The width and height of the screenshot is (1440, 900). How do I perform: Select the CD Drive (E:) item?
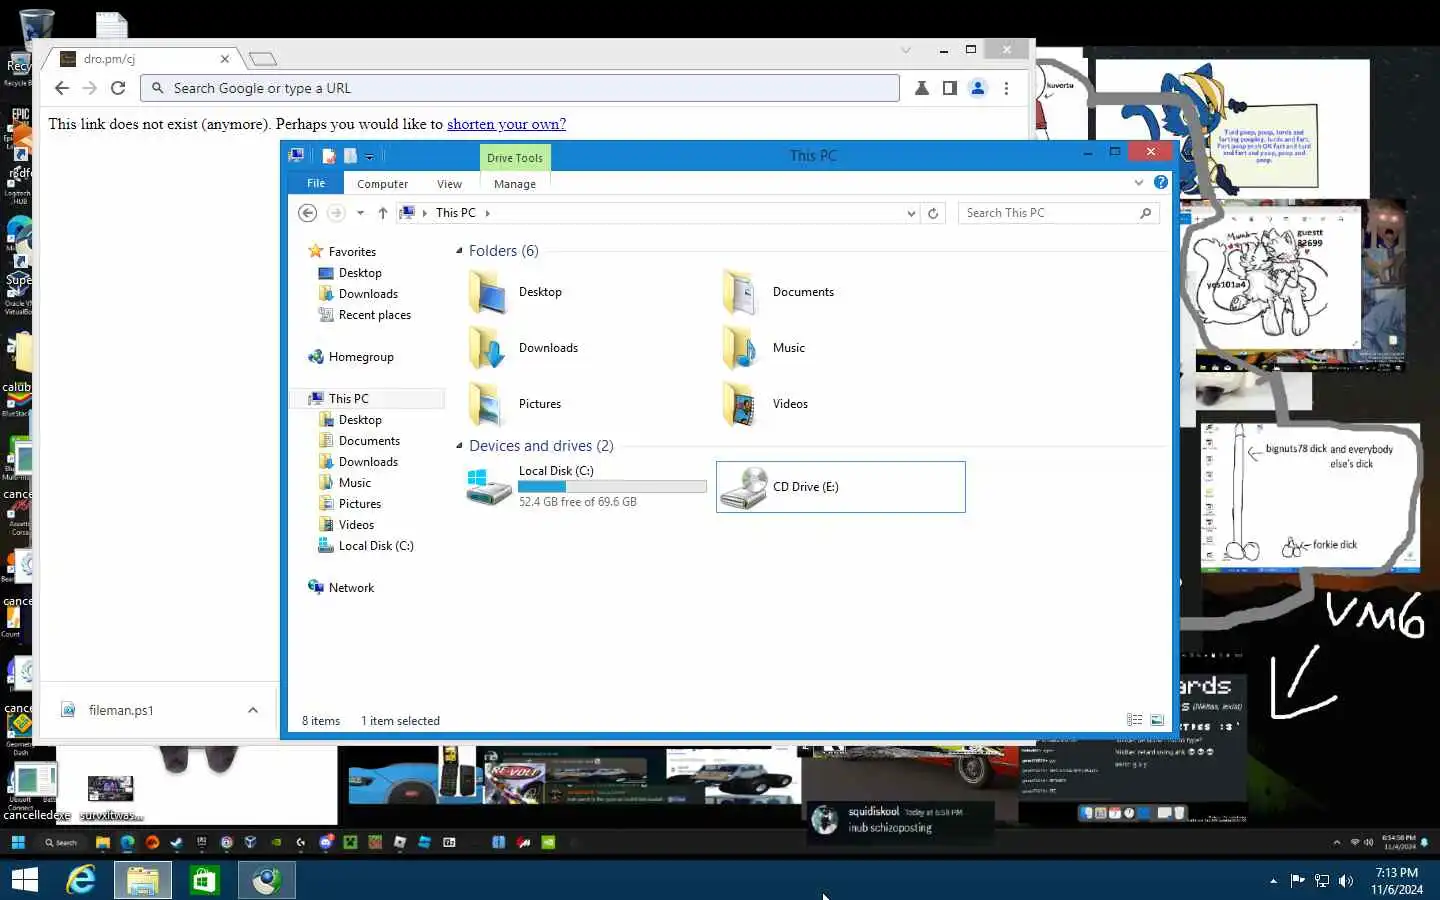point(841,487)
